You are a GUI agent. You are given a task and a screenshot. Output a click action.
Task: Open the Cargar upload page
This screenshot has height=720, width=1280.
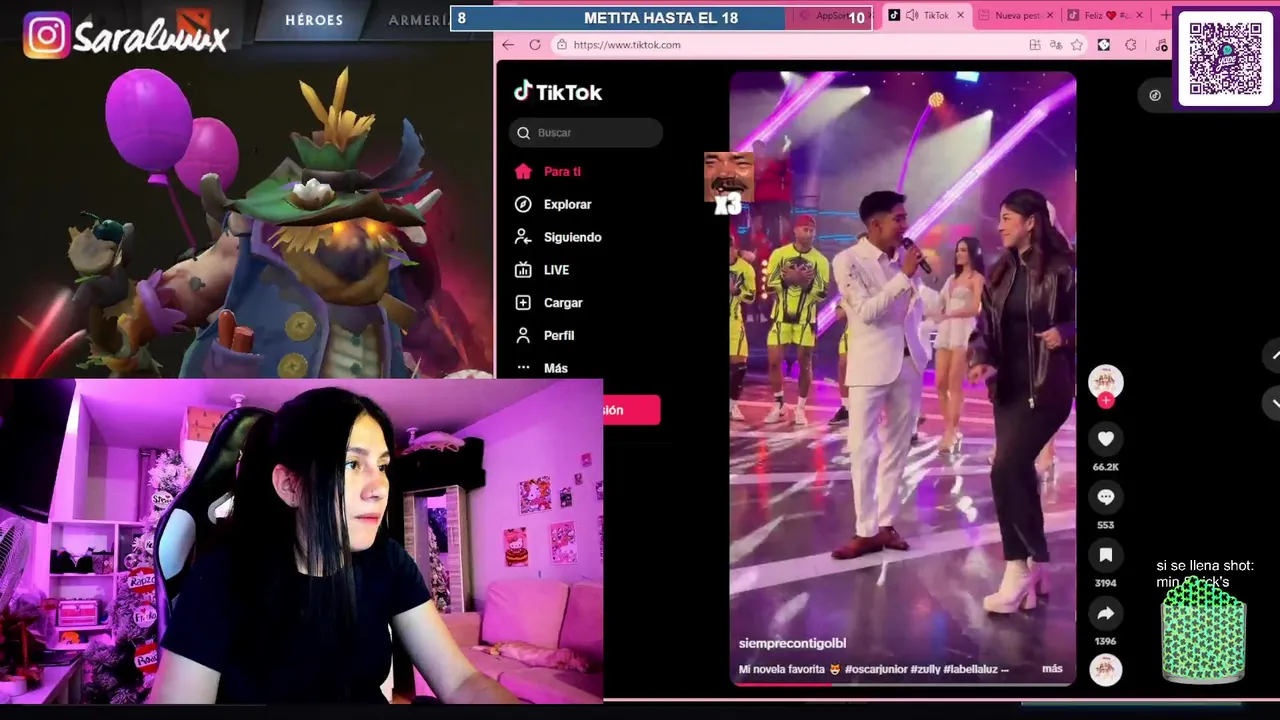(548, 303)
